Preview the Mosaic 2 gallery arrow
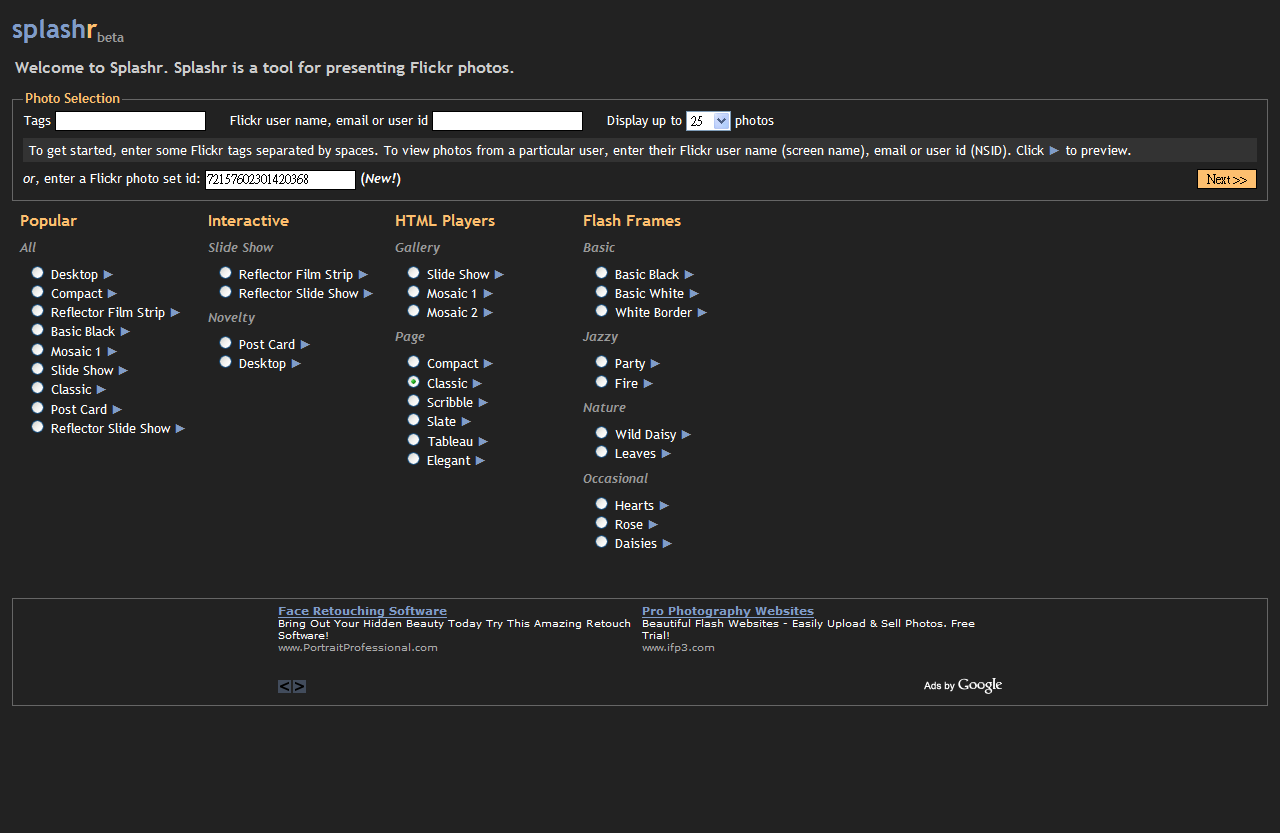This screenshot has width=1280, height=833. coord(488,313)
